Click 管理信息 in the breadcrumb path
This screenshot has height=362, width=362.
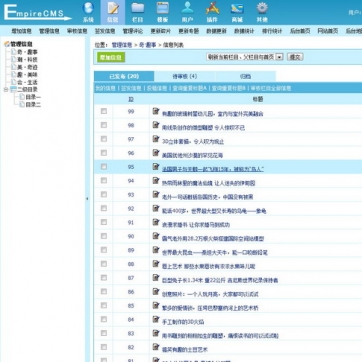122,45
